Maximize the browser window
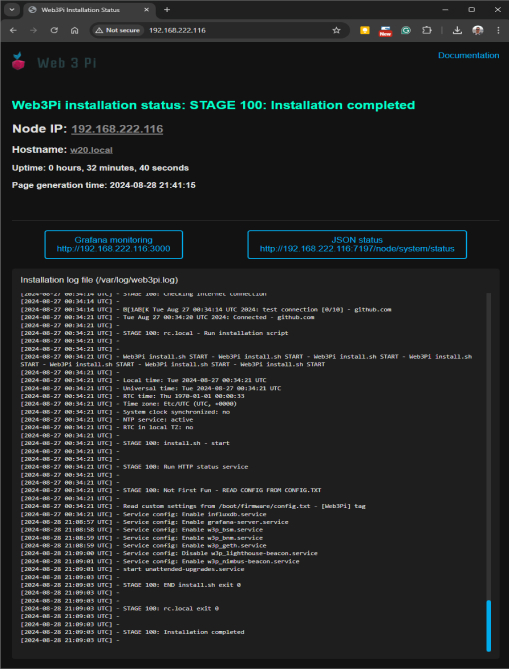Image resolution: width=509 pixels, height=669 pixels. click(471, 9)
